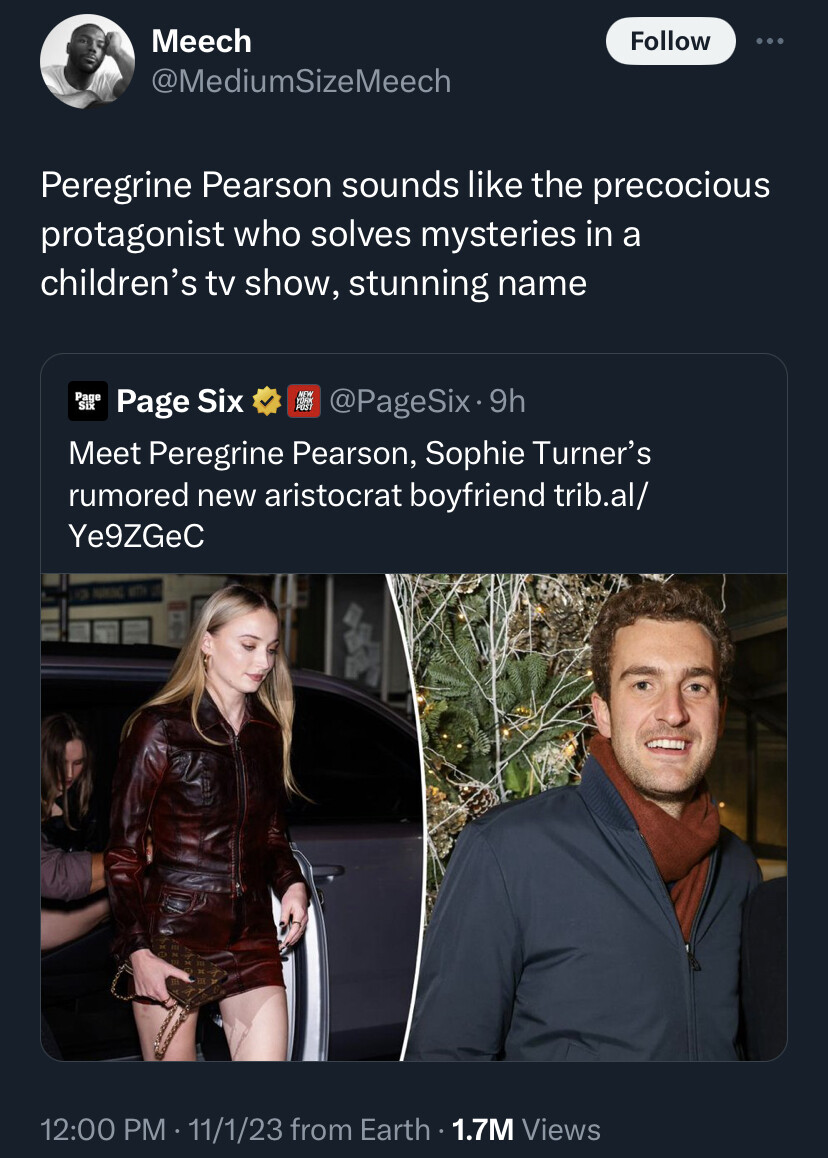Visit the @PageSix handle
The height and width of the screenshot is (1158, 828).
(399, 401)
